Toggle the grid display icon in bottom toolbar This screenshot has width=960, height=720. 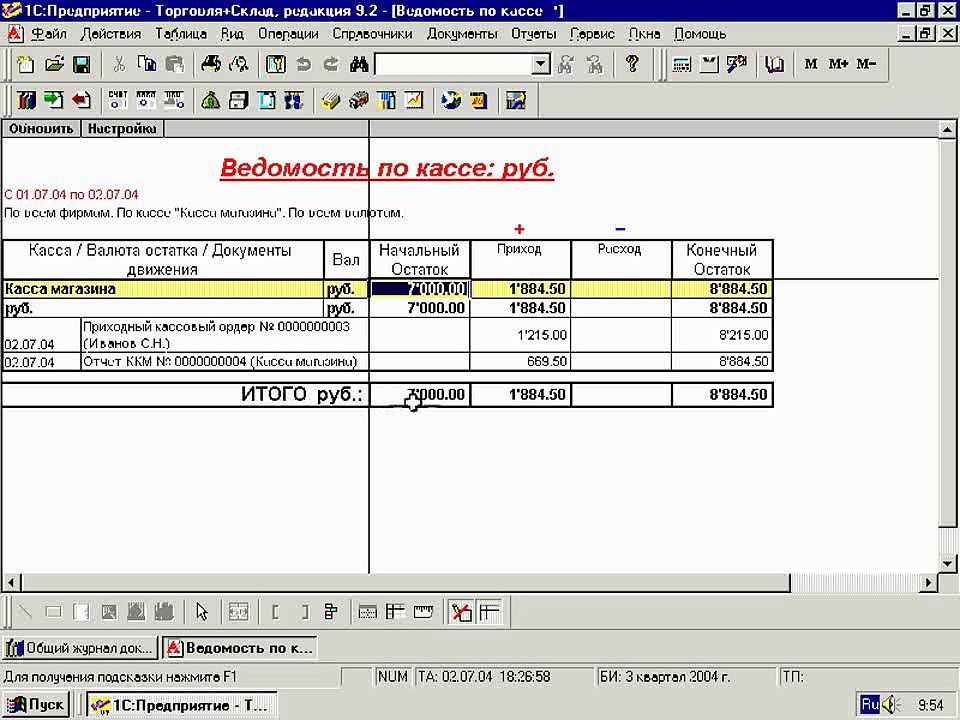489,612
